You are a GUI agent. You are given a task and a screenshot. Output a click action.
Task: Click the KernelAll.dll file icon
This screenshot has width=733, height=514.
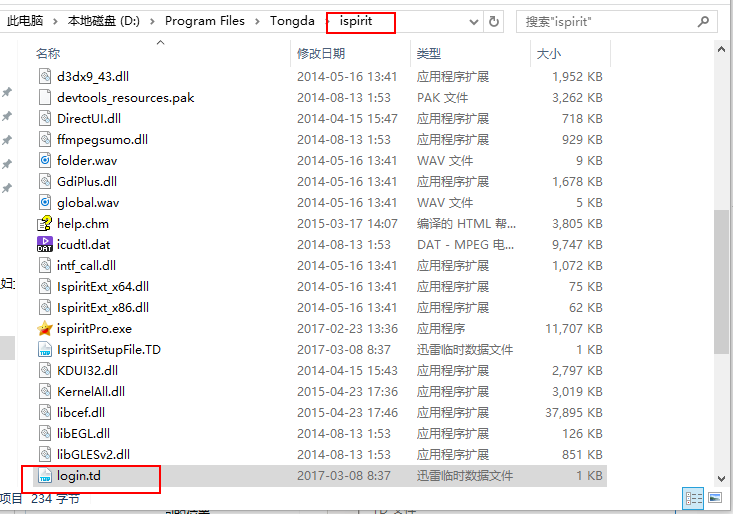(x=45, y=392)
